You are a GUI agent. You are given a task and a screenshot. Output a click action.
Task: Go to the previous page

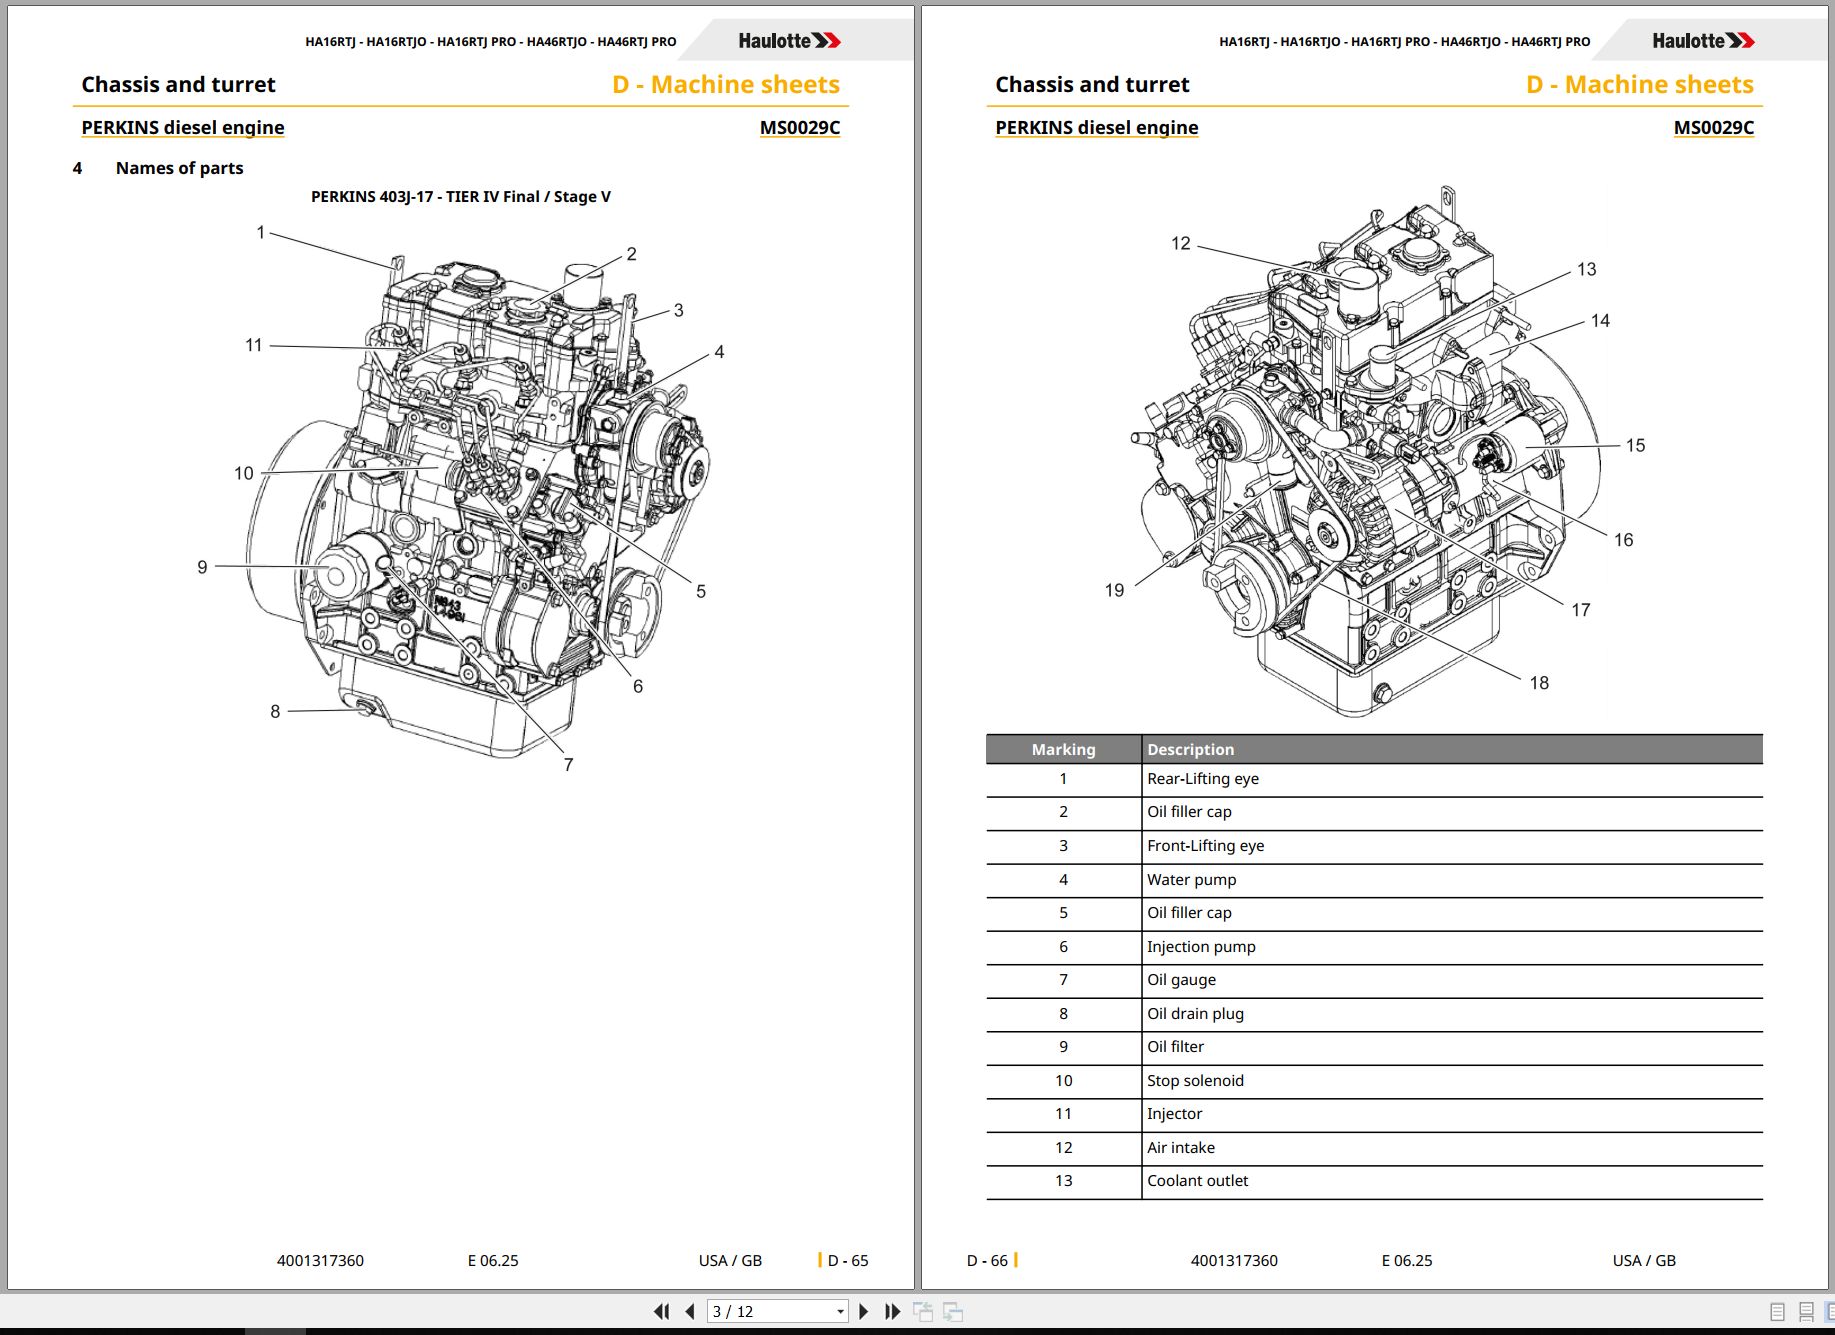click(x=690, y=1311)
